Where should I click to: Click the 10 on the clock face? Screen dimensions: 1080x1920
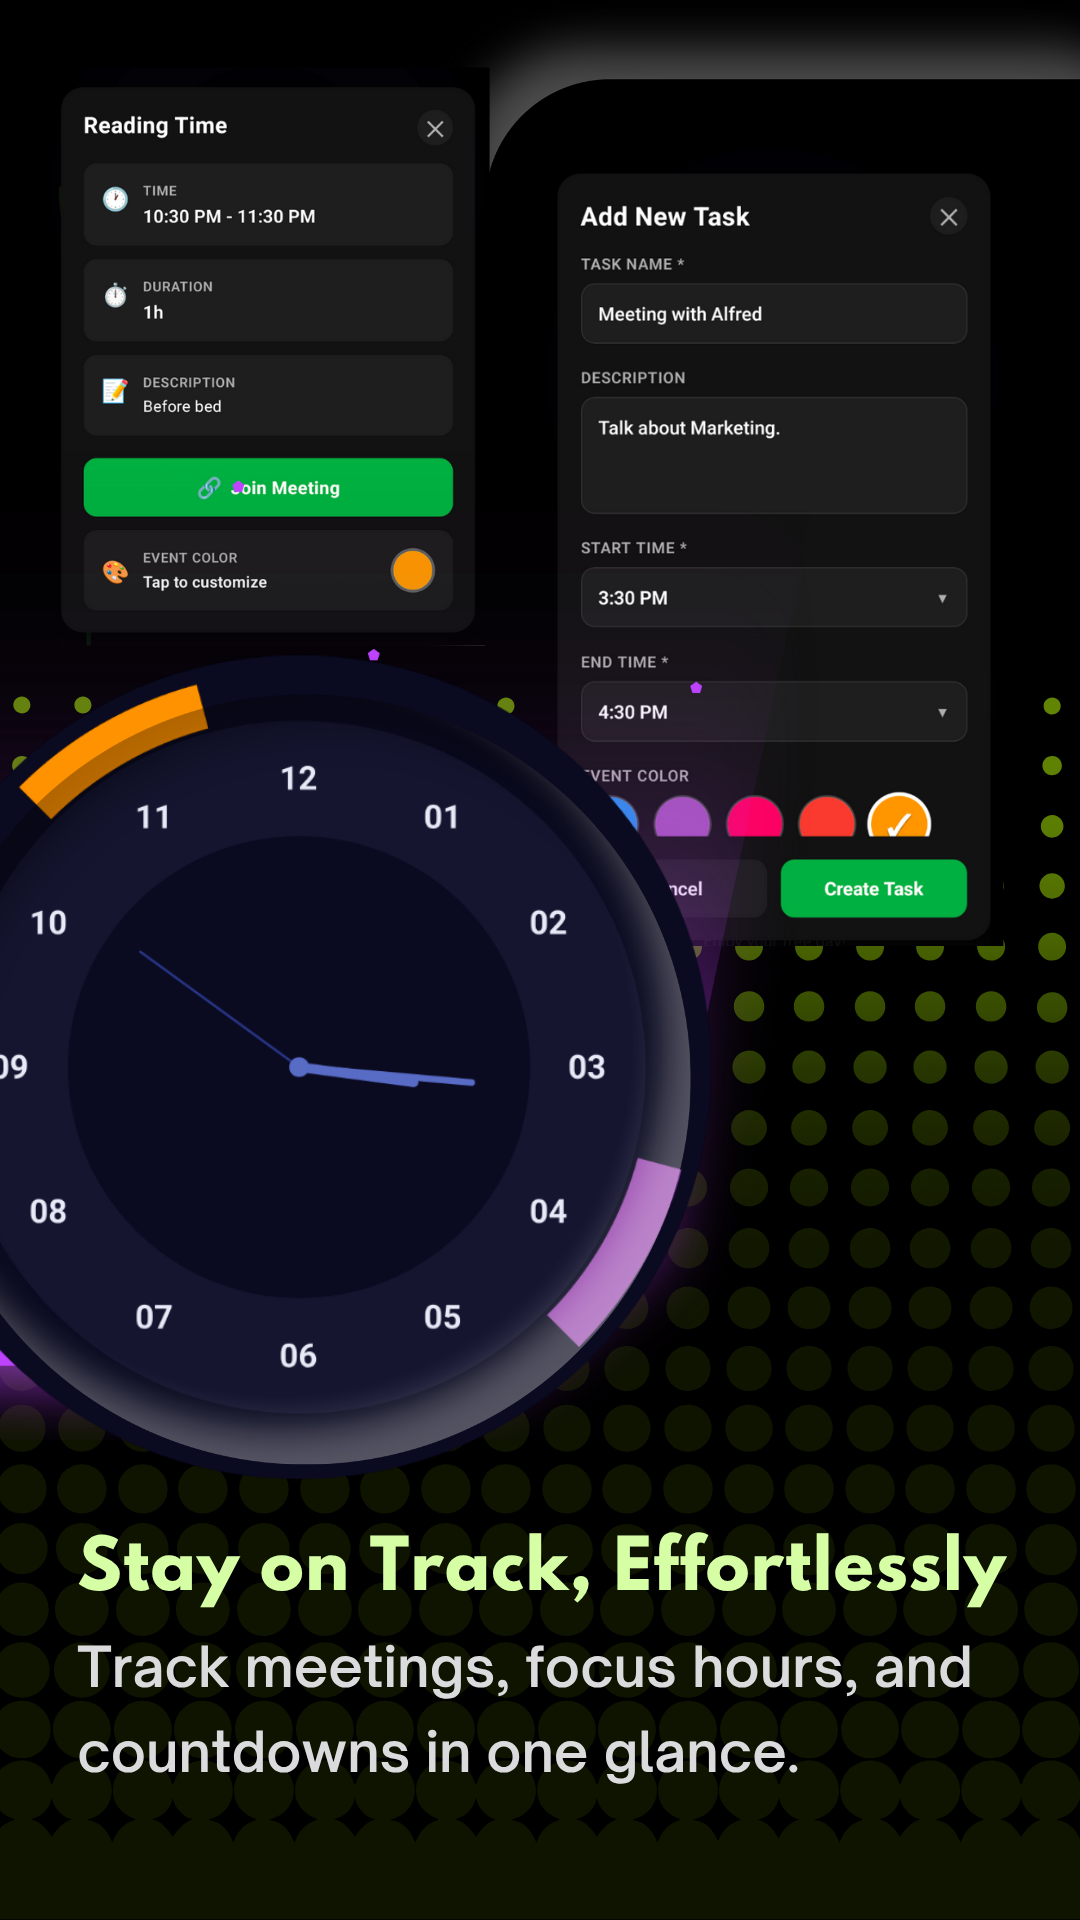[48, 923]
